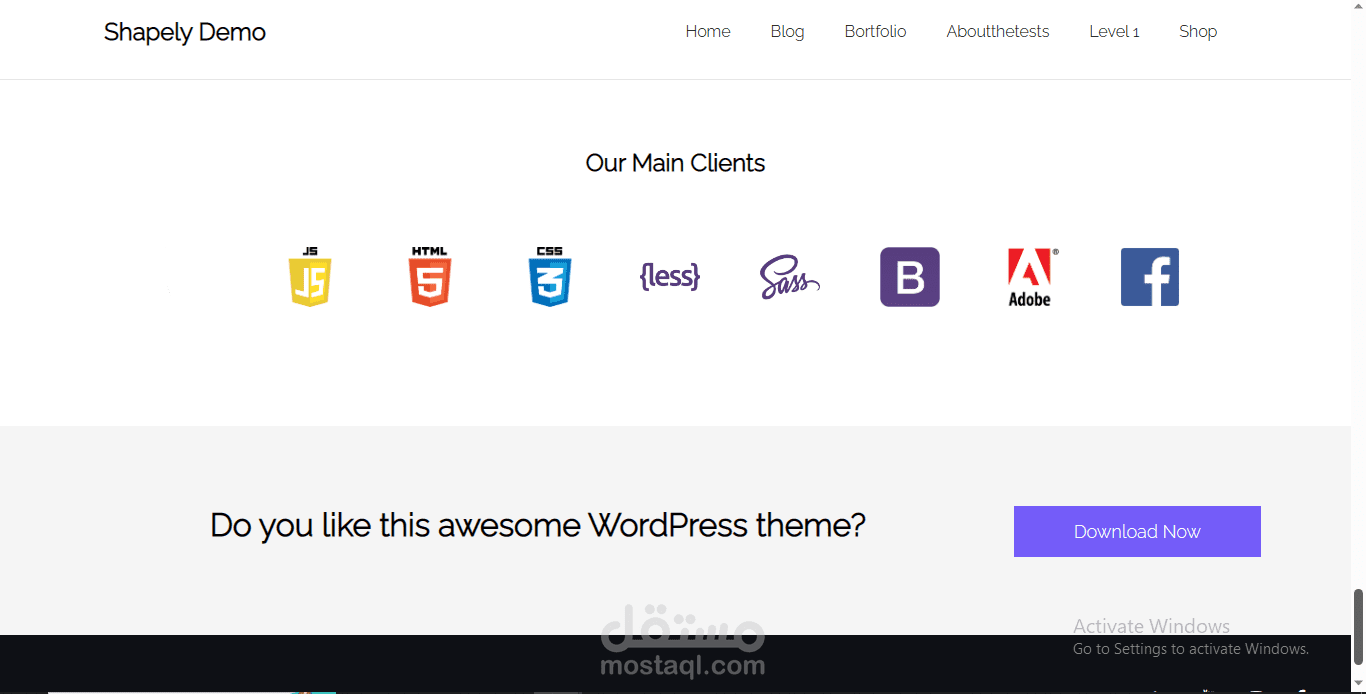1366x694 pixels.
Task: Click the Facebook logo
Action: point(1150,277)
